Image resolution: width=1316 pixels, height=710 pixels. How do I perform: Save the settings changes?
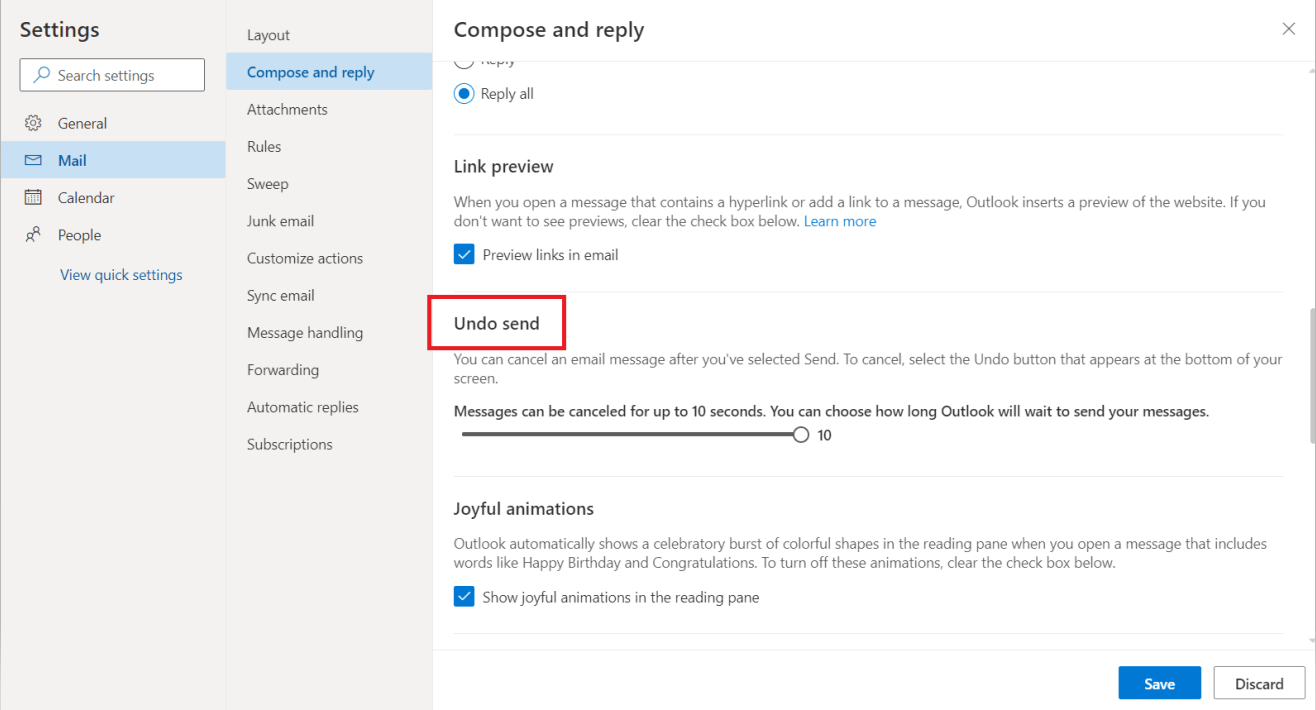[1159, 683]
